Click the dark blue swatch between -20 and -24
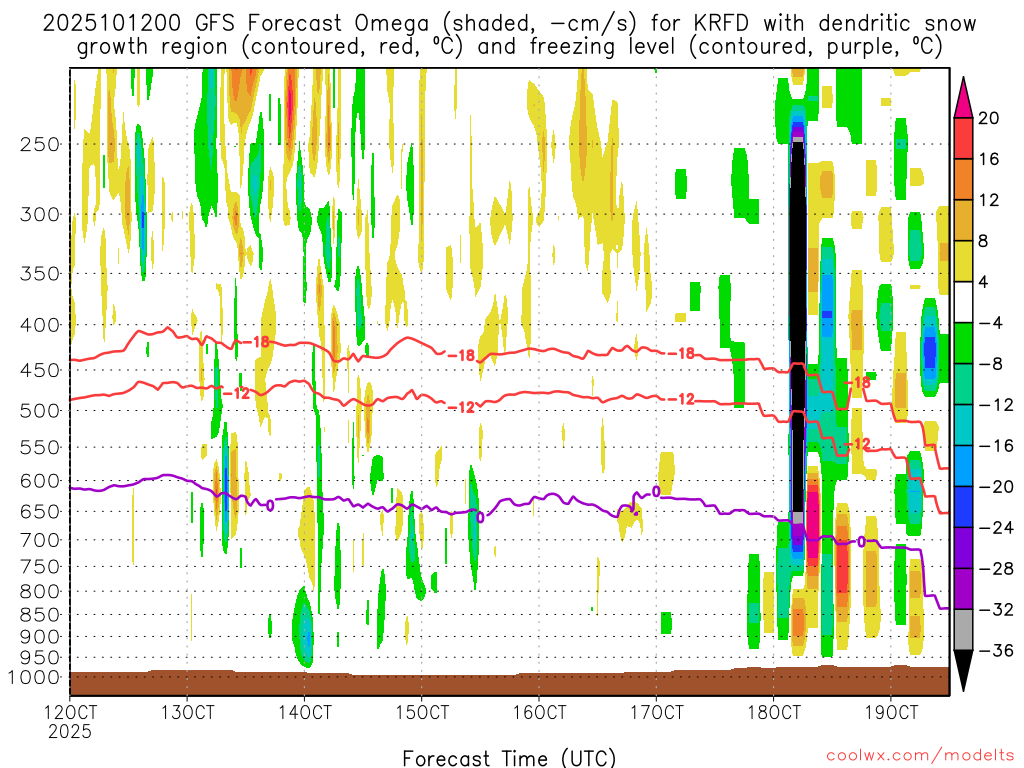 click(x=964, y=507)
